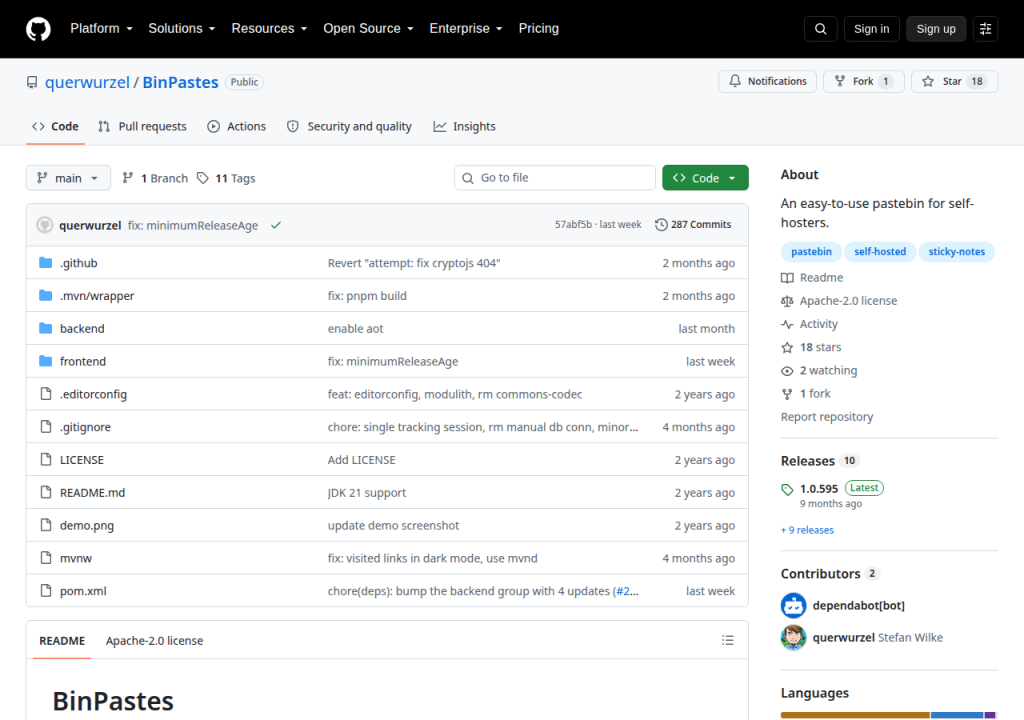This screenshot has height=720, width=1024.
Task: Click the Sign up button
Action: [936, 29]
